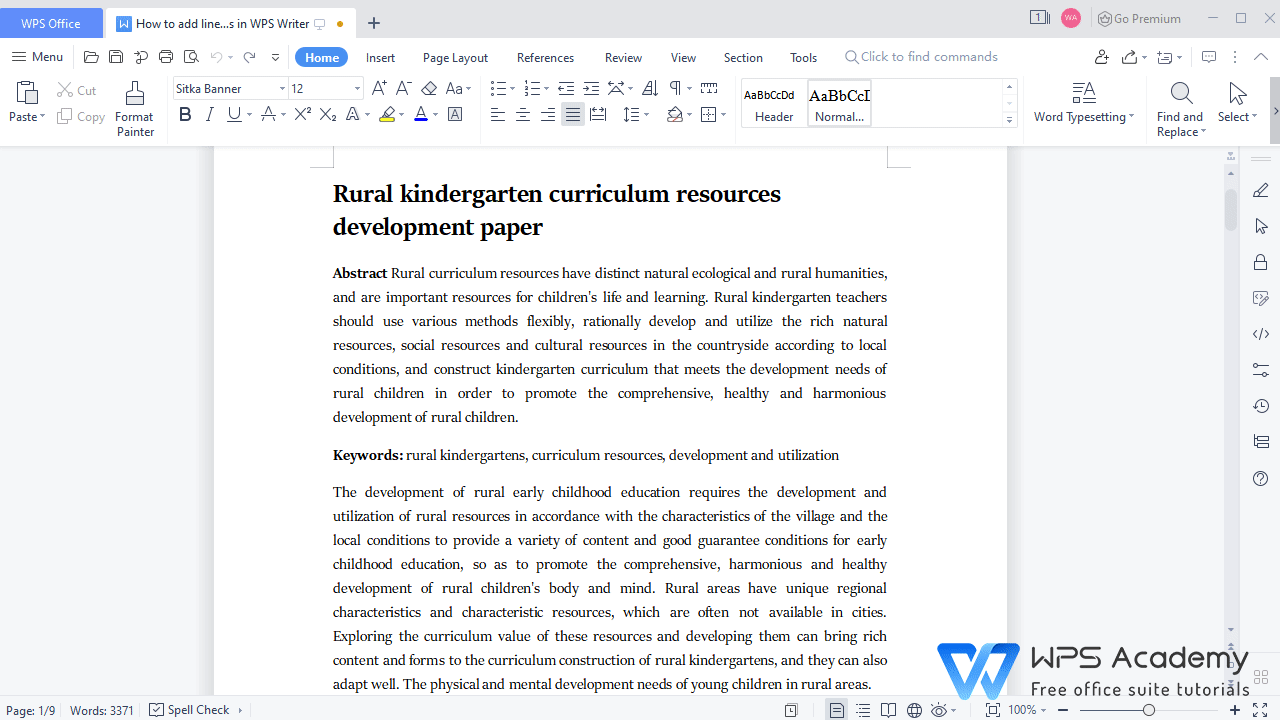Apply subscript formatting
The width and height of the screenshot is (1280, 720).
327,115
